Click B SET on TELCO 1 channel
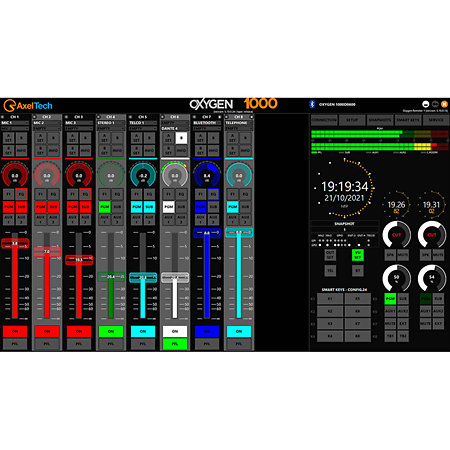The height and width of the screenshot is (450, 450). pyautogui.click(x=137, y=150)
